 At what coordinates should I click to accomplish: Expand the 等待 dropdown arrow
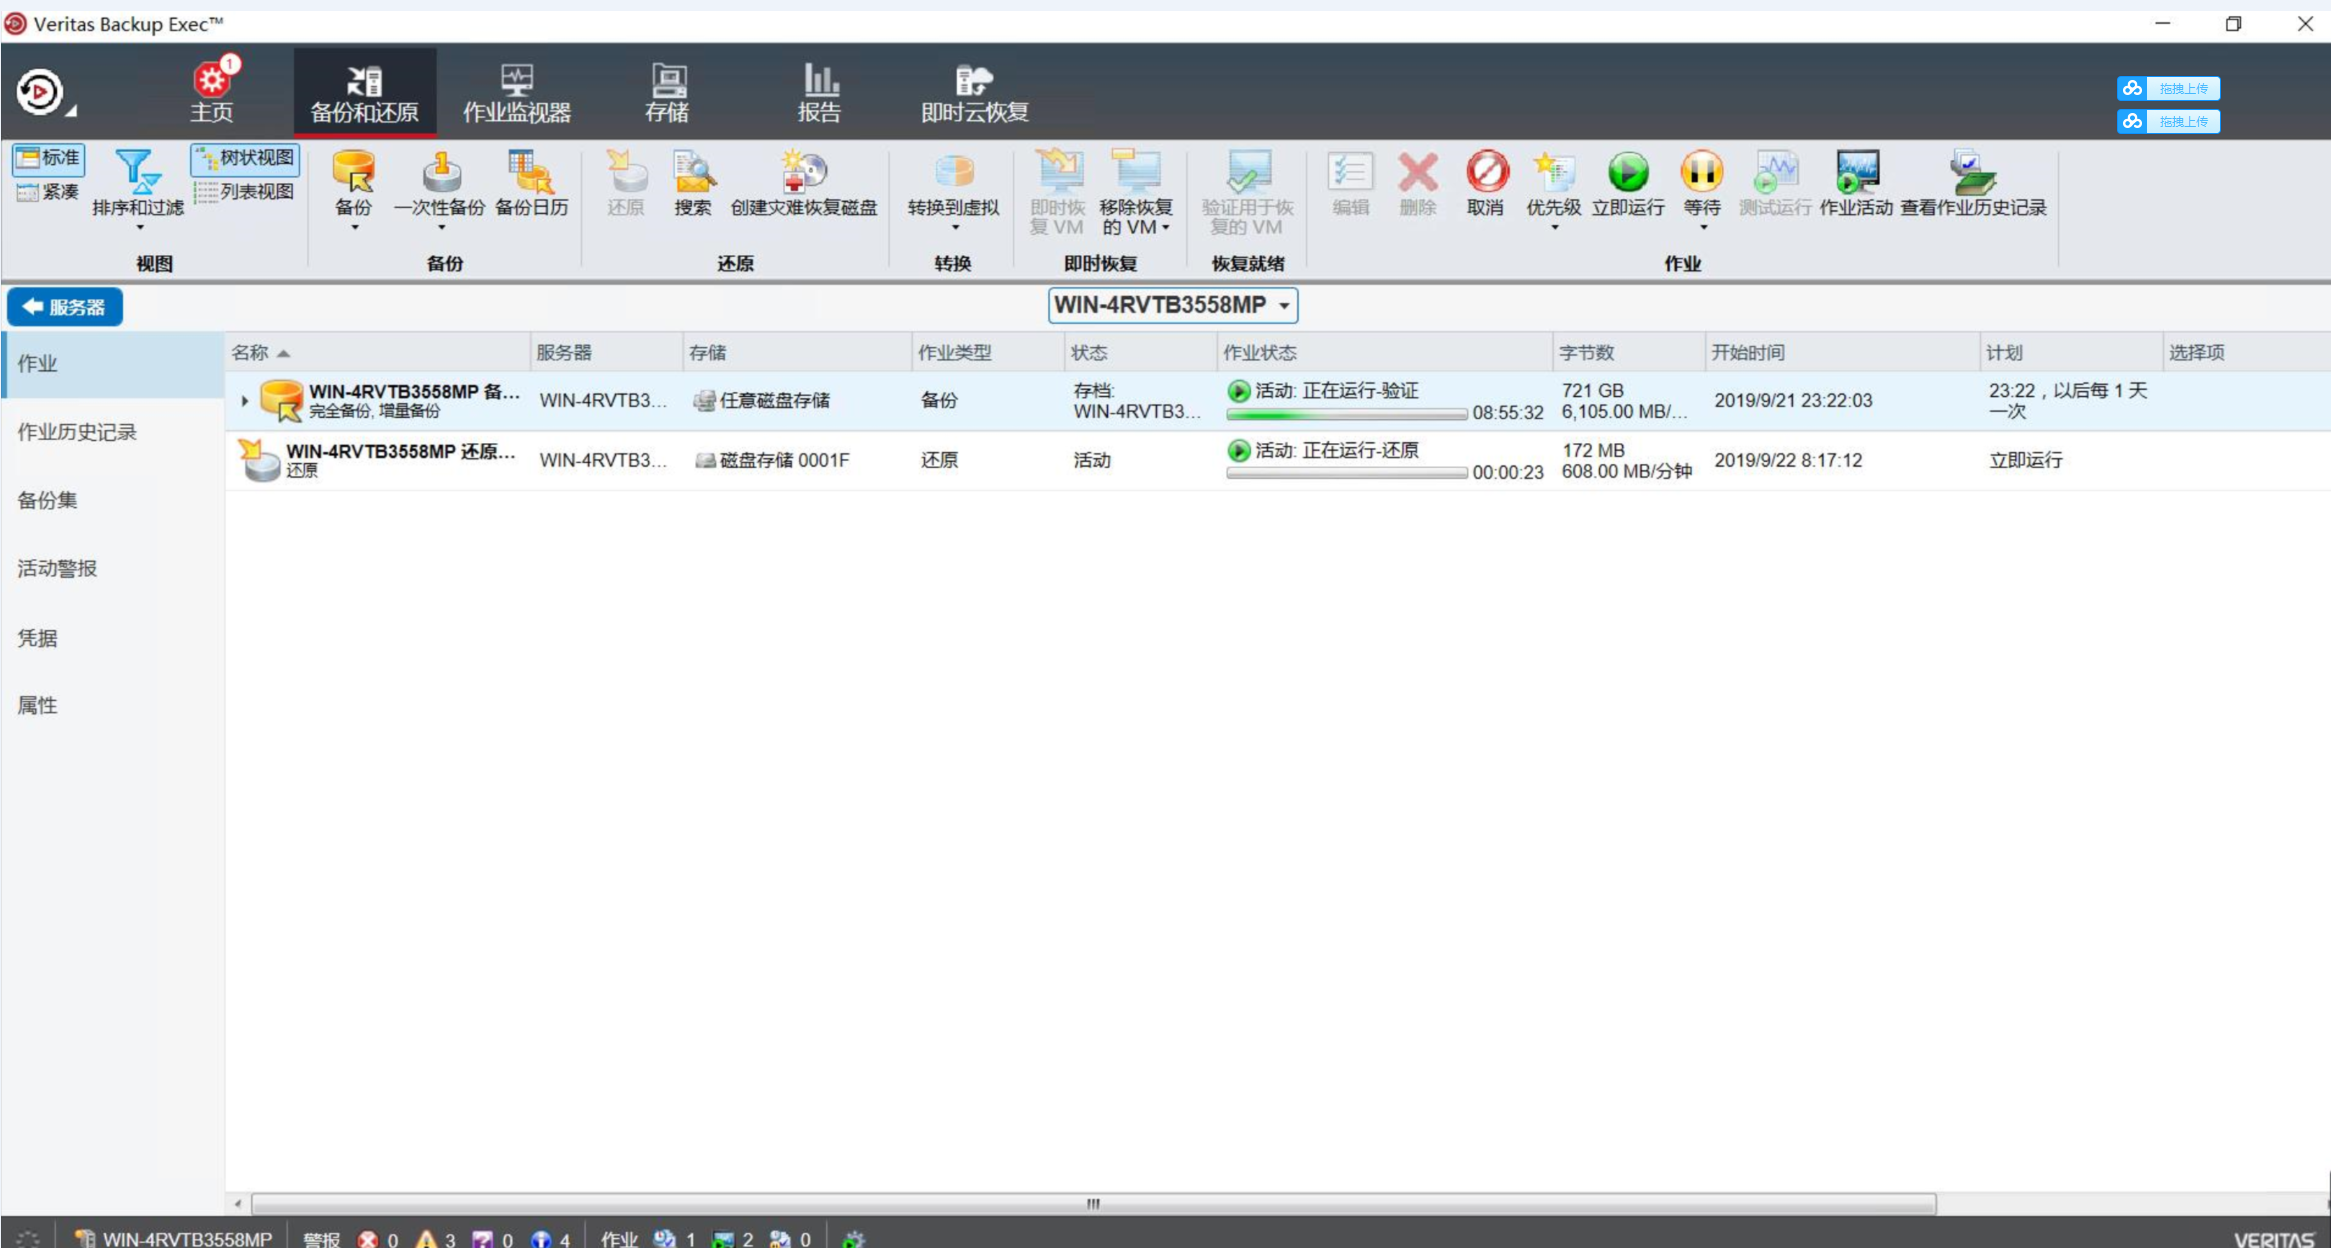1703,228
